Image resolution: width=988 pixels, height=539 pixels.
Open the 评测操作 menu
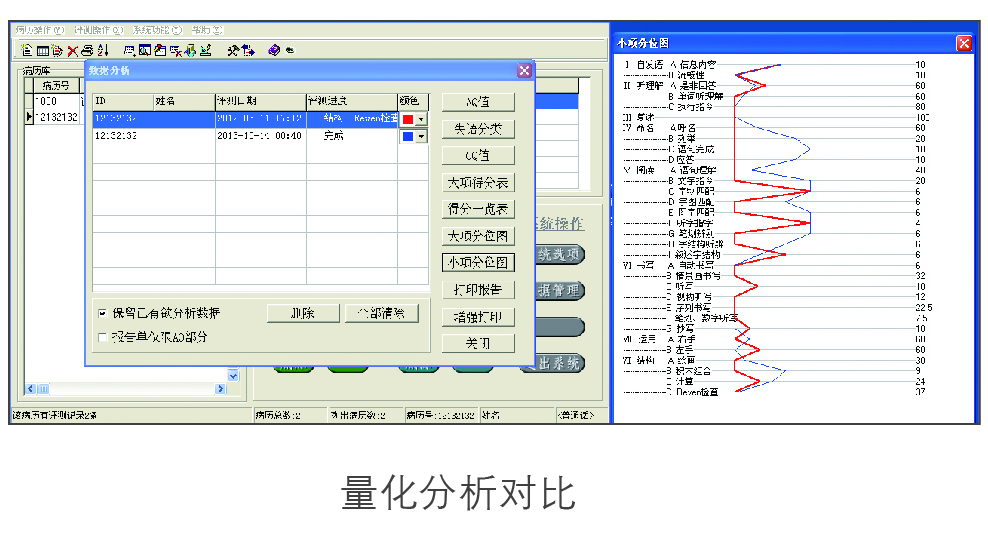click(x=98, y=30)
